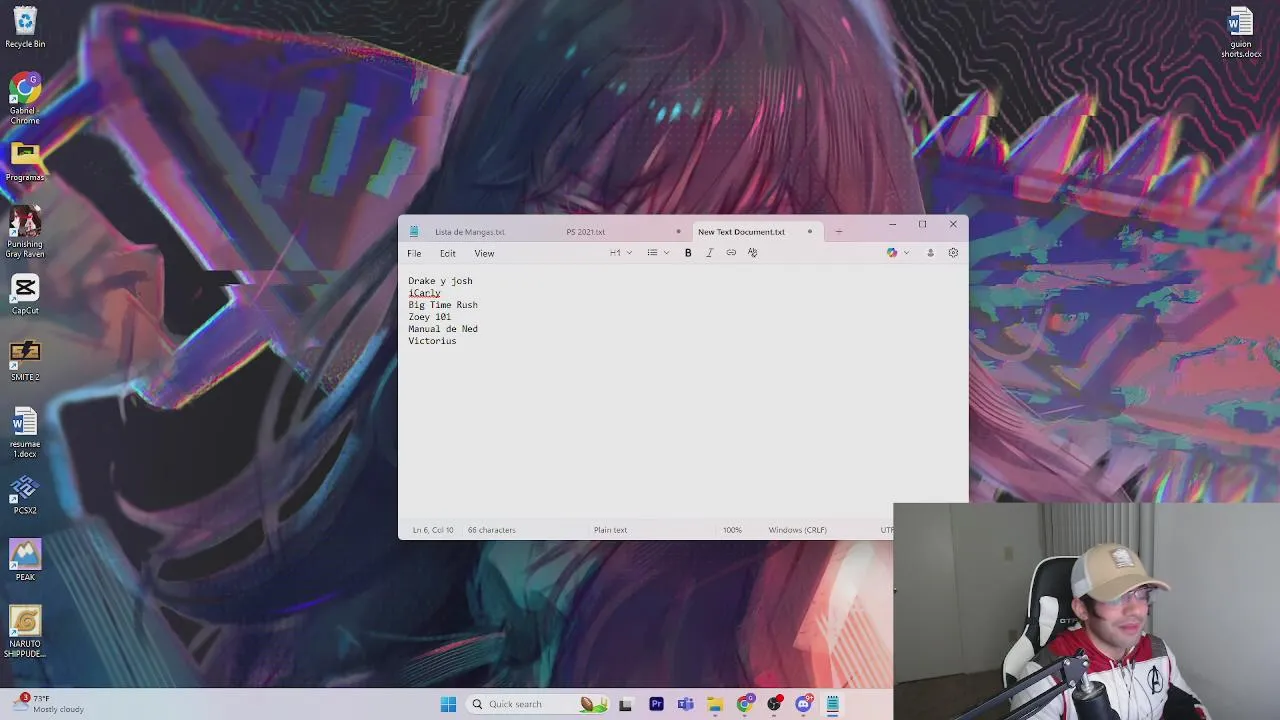Open the Recycle Bin desktop icon
This screenshot has width=1280, height=720.
25,28
